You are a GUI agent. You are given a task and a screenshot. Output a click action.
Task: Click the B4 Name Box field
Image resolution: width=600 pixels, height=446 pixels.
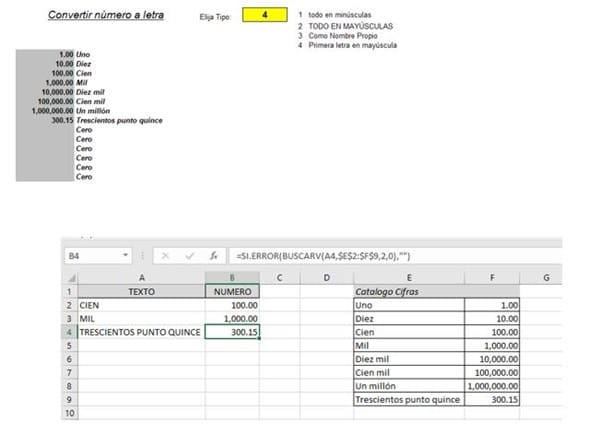(x=98, y=256)
